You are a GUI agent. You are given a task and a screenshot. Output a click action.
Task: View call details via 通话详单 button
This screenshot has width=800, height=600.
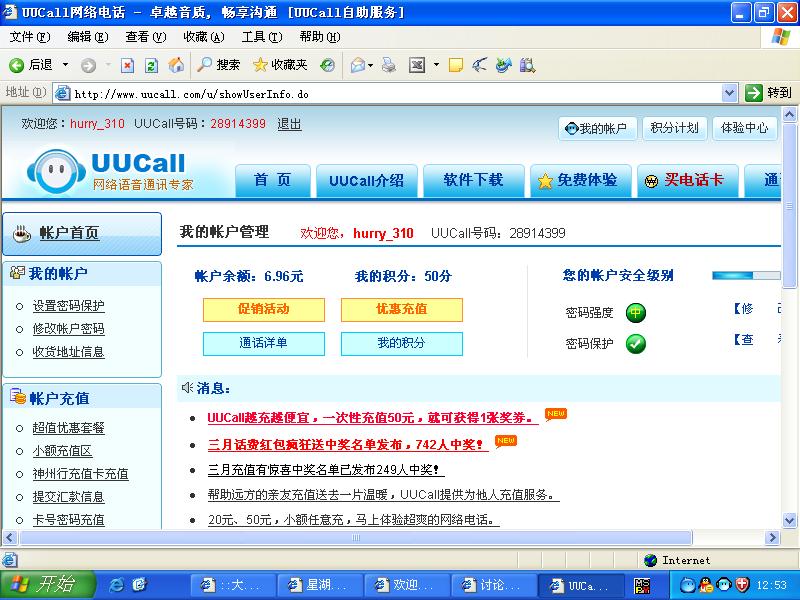tap(264, 343)
